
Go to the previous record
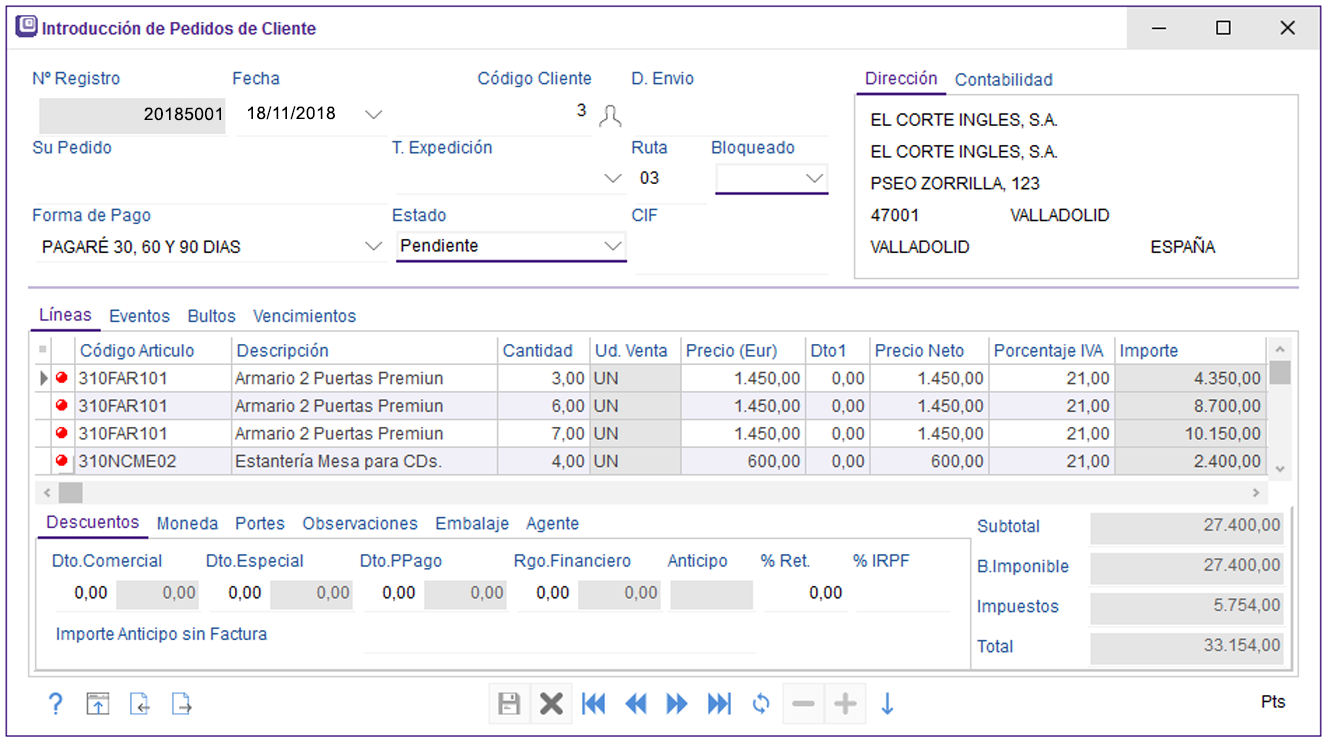pyautogui.click(x=636, y=704)
